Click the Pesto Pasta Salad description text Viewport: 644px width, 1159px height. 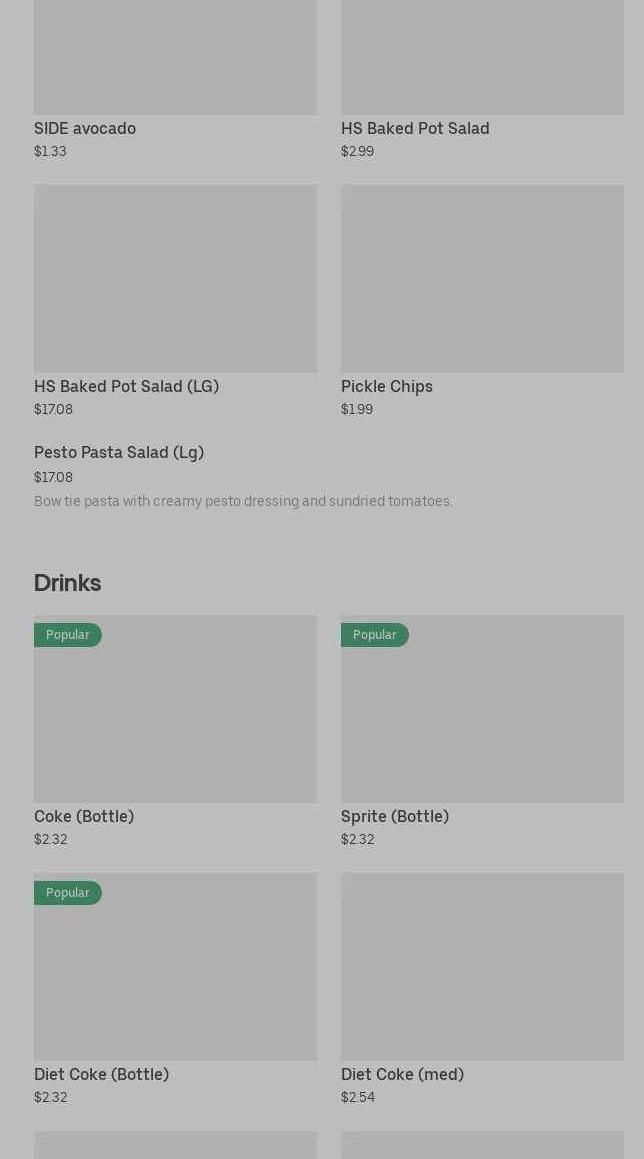click(x=243, y=501)
